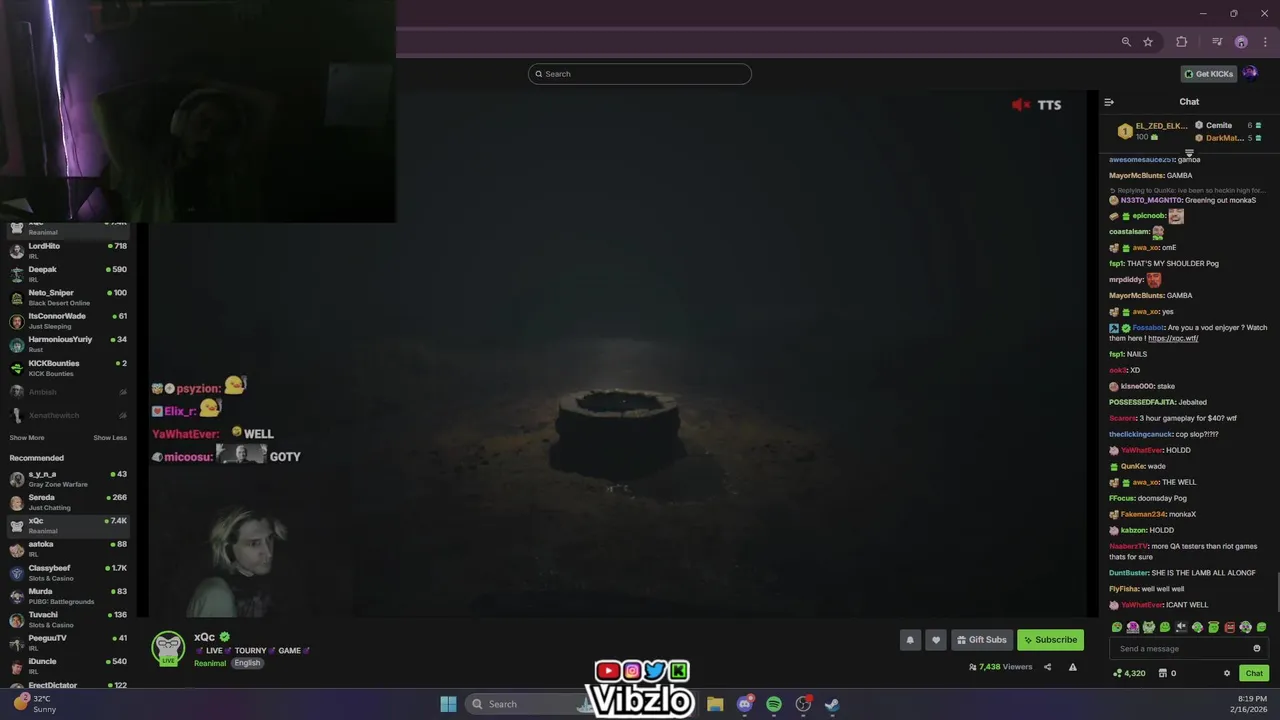Open the browser extensions puzzle icon

pyautogui.click(x=1181, y=42)
